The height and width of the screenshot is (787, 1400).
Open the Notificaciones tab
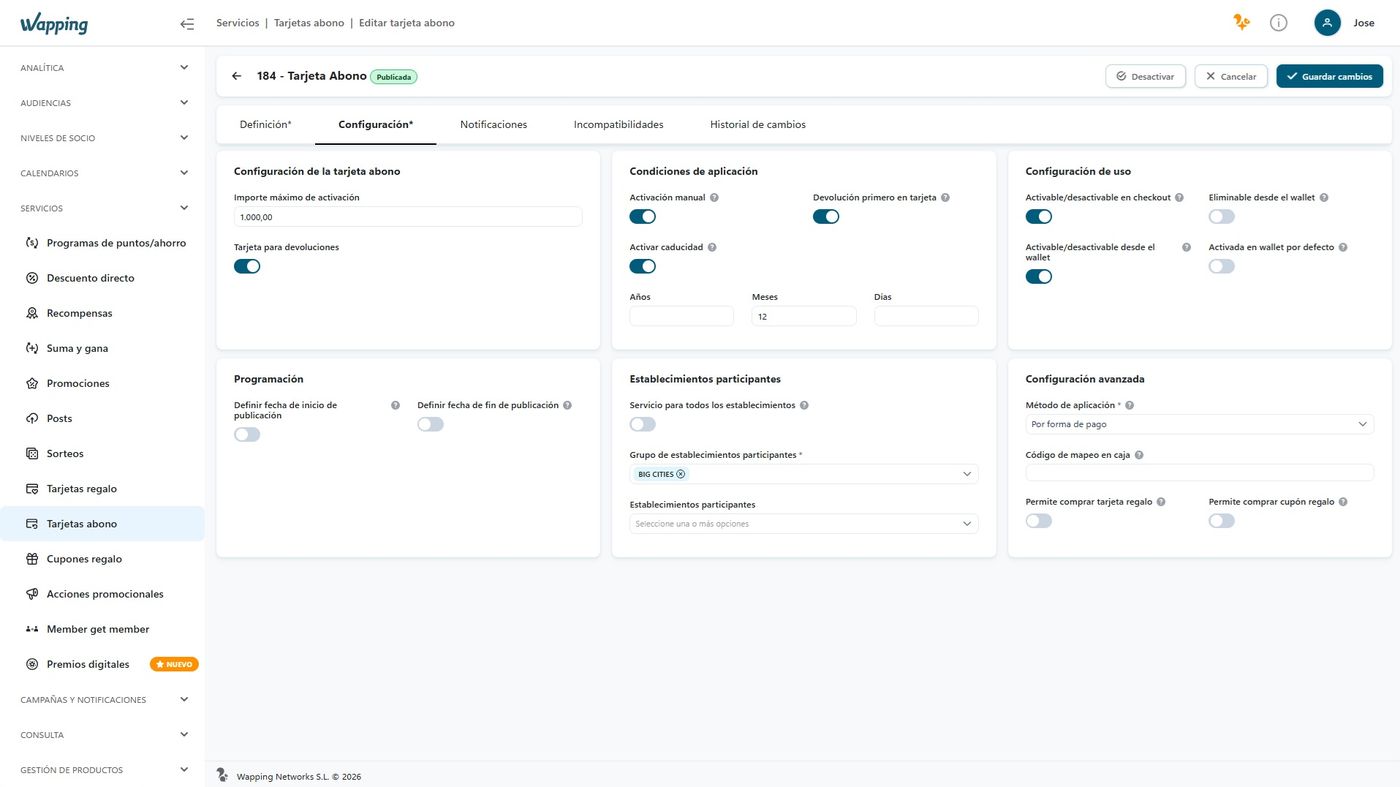(494, 125)
